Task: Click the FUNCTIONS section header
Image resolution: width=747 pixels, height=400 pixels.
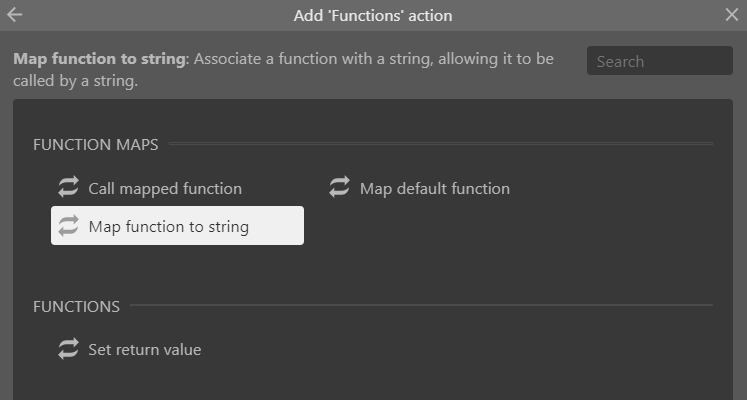Action: coord(77,306)
